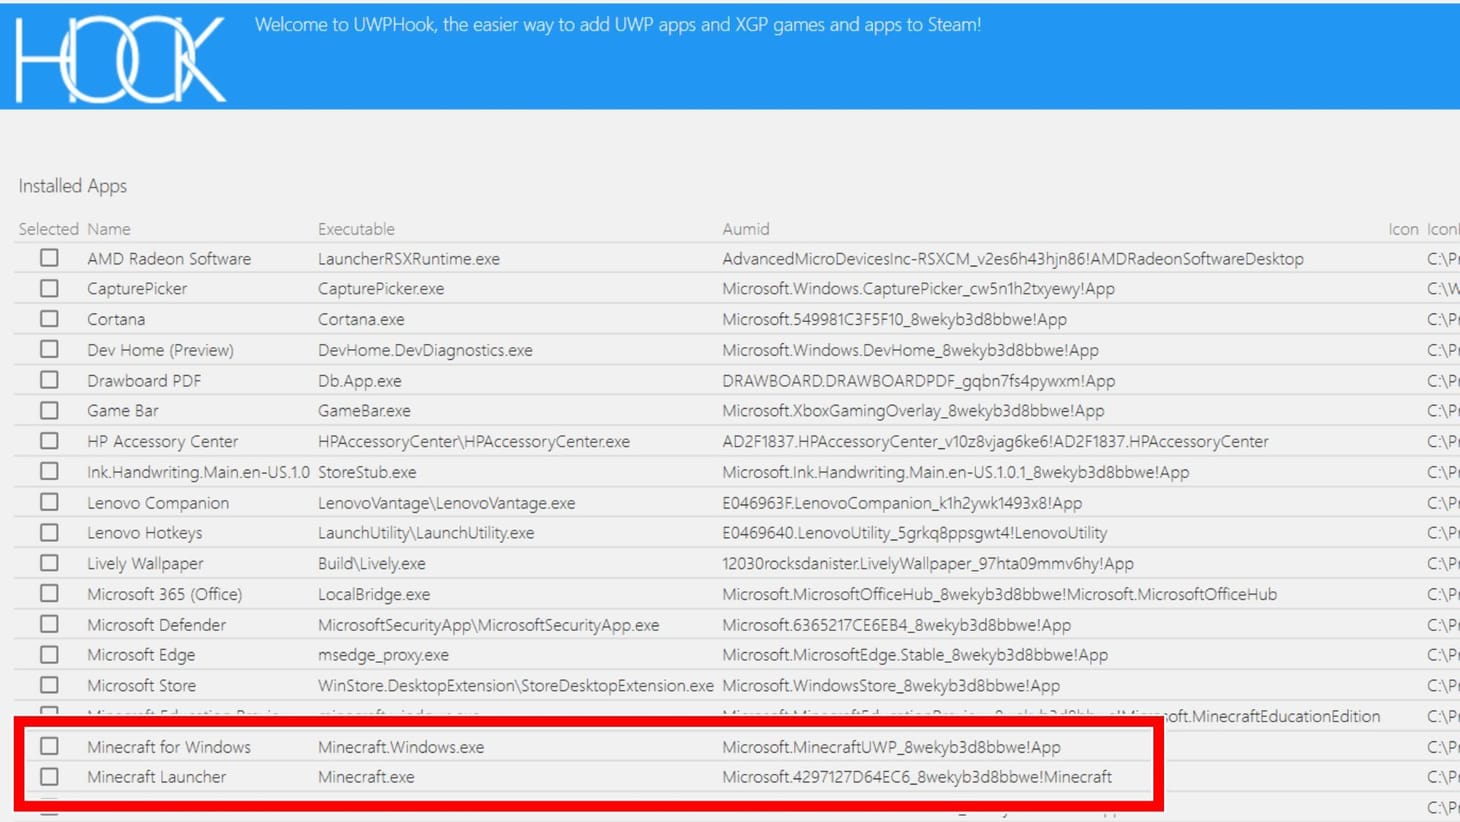Click the Aumid column header
This screenshot has width=1460, height=822.
tap(745, 229)
